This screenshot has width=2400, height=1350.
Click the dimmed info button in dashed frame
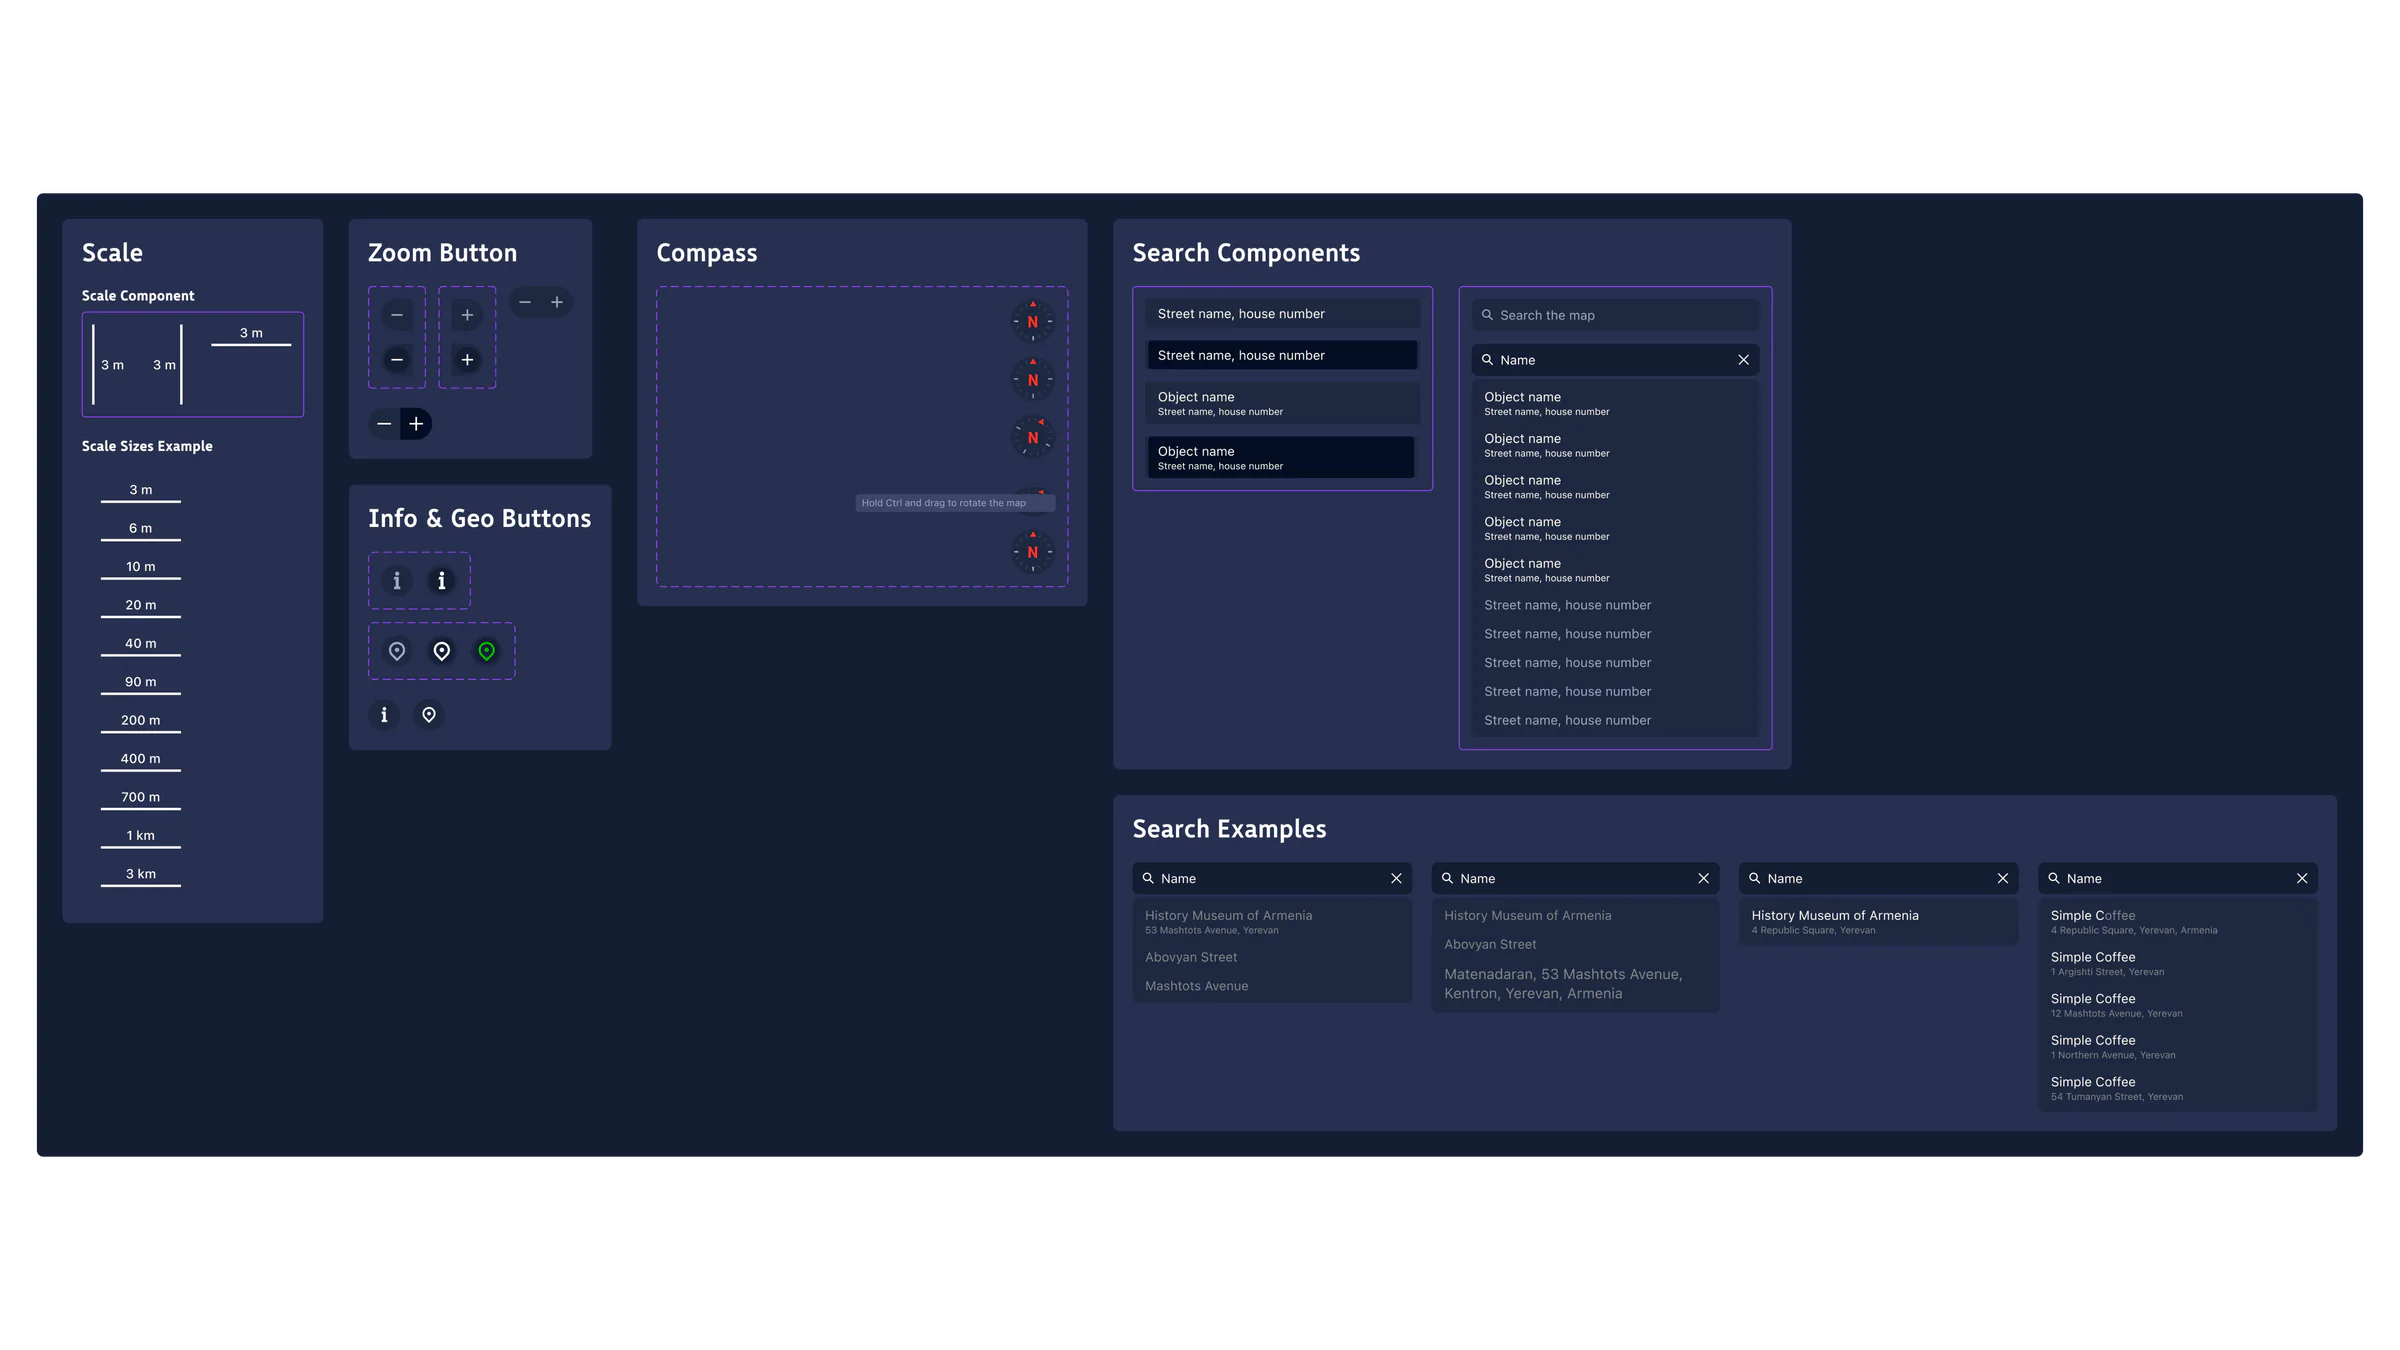(397, 581)
